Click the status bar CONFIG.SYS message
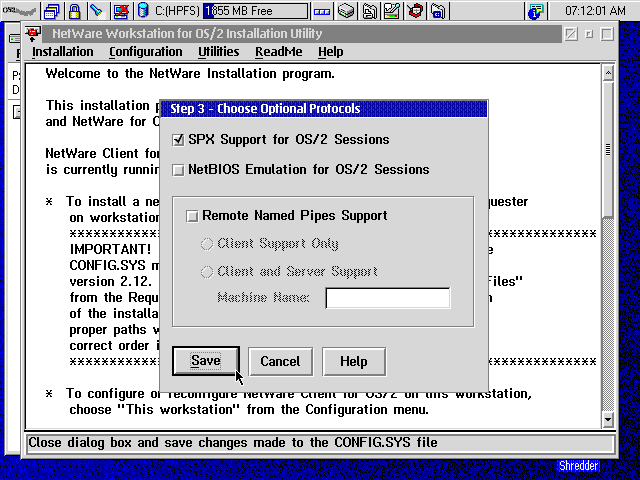This screenshot has height=480, width=640. pyautogui.click(x=233, y=442)
